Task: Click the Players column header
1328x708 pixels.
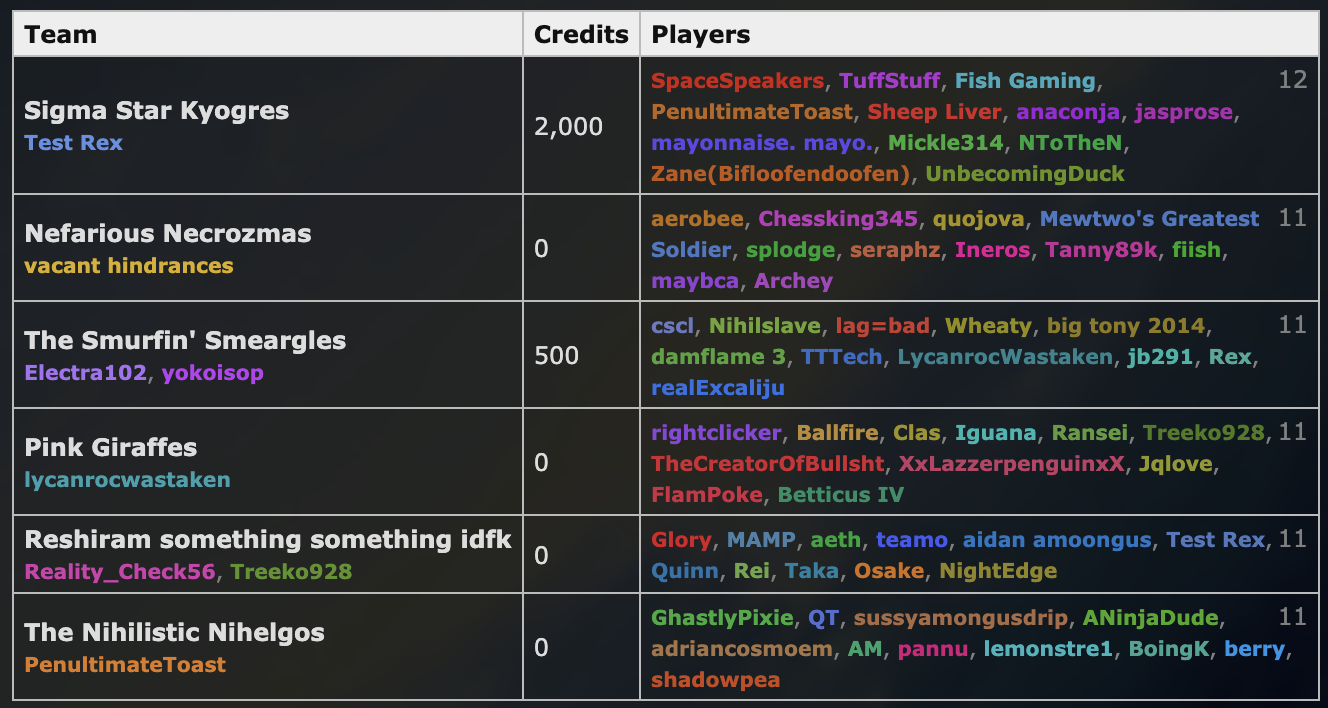Action: point(701,35)
